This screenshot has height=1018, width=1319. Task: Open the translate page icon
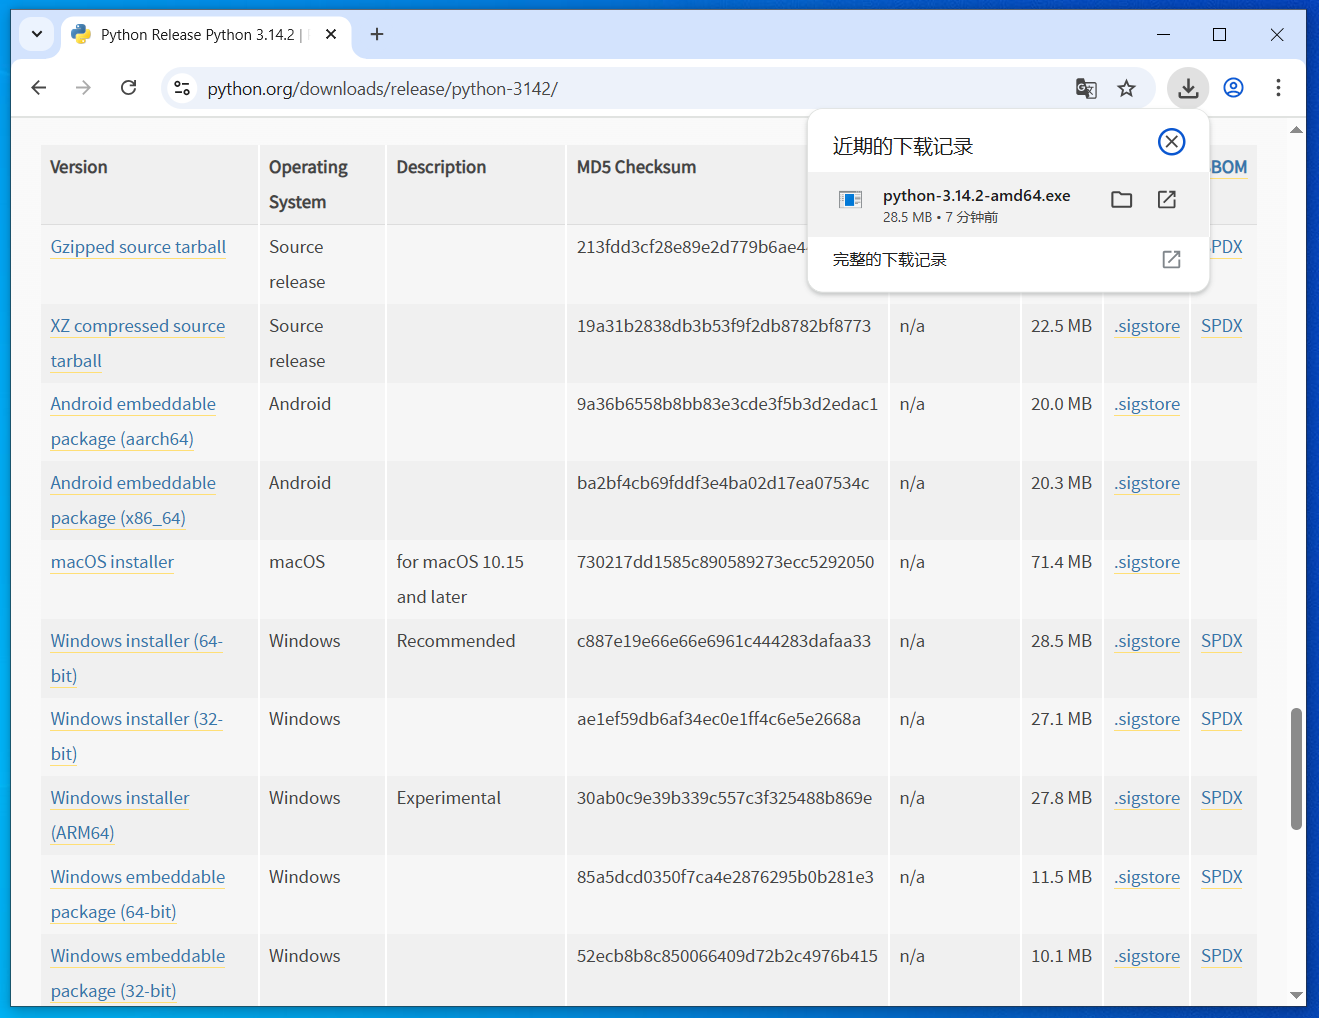(x=1086, y=88)
